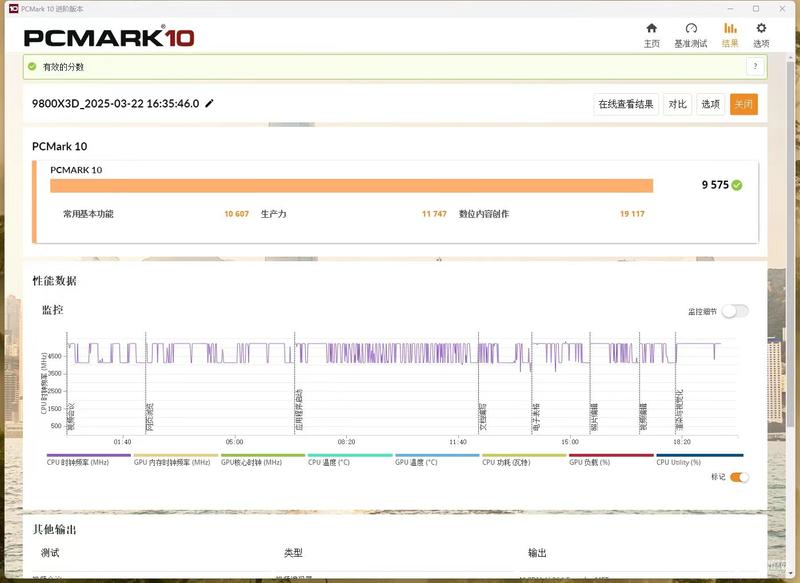Open the 基准测试 benchmarks section
Screen dimensions: 800x583
click(691, 35)
